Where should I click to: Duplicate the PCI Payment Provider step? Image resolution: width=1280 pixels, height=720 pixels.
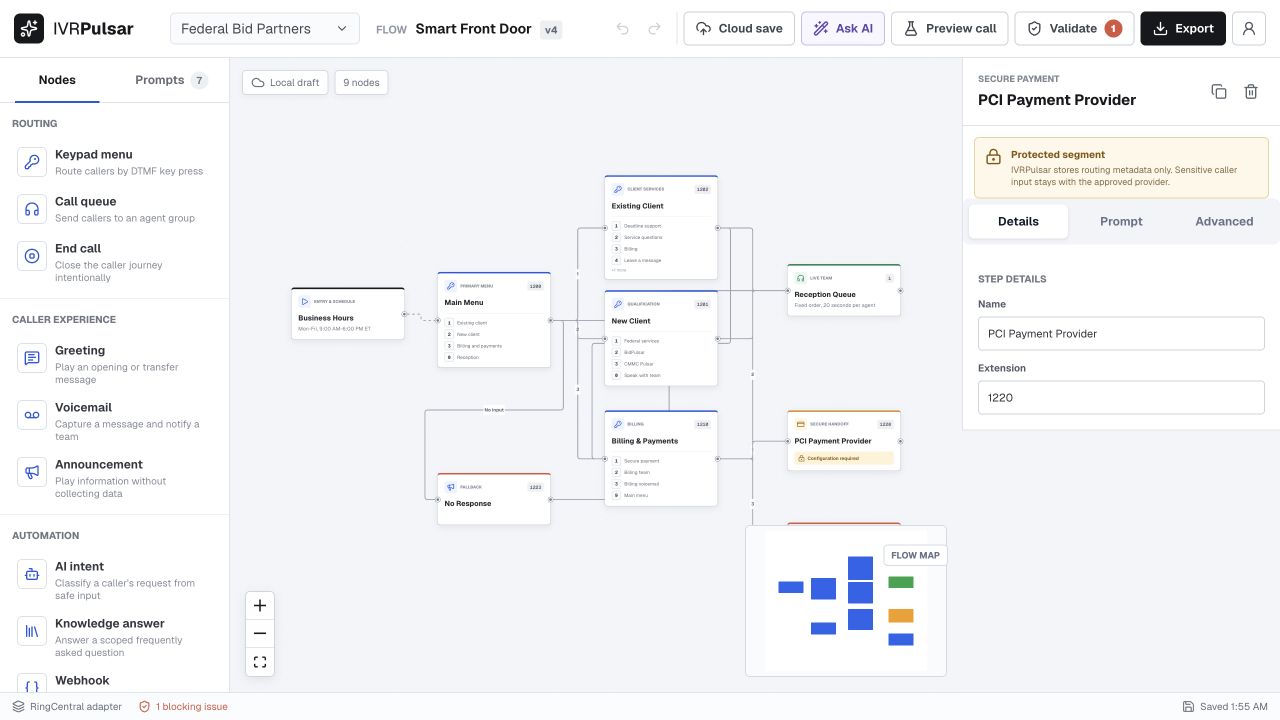1219,91
